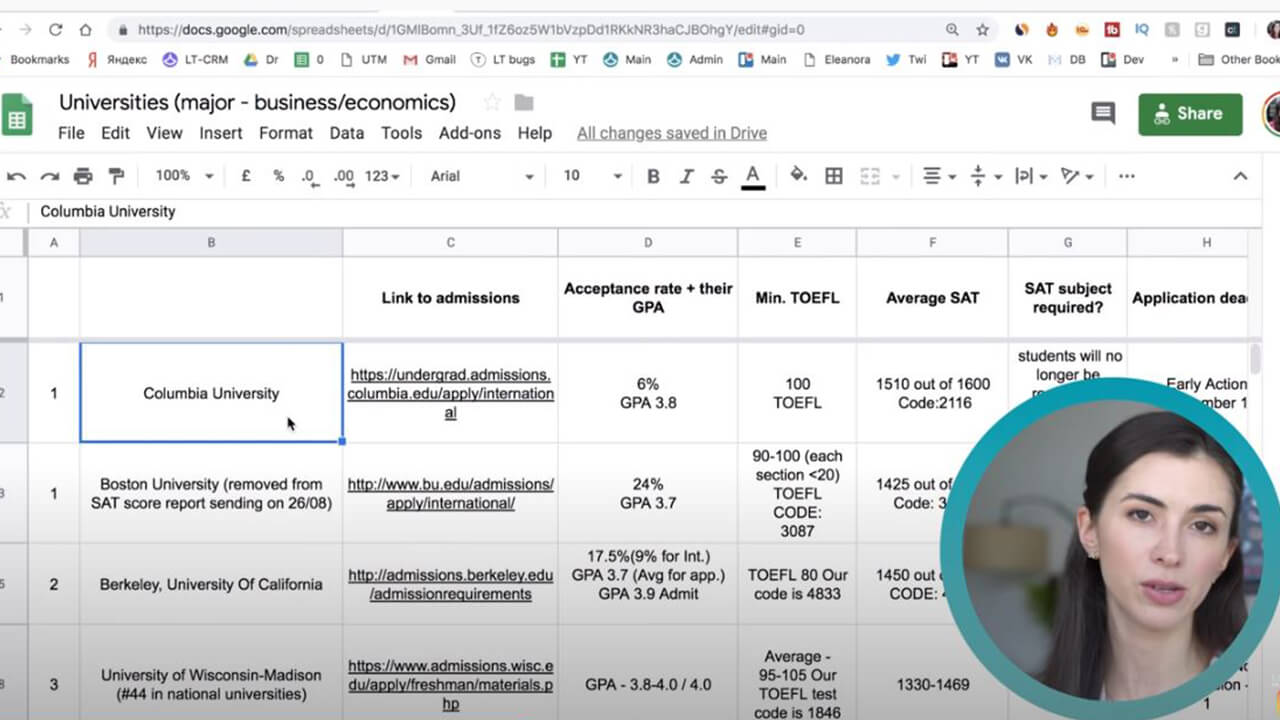This screenshot has width=1280, height=720.
Task: Click the Average SAT header cell
Action: [x=932, y=298]
